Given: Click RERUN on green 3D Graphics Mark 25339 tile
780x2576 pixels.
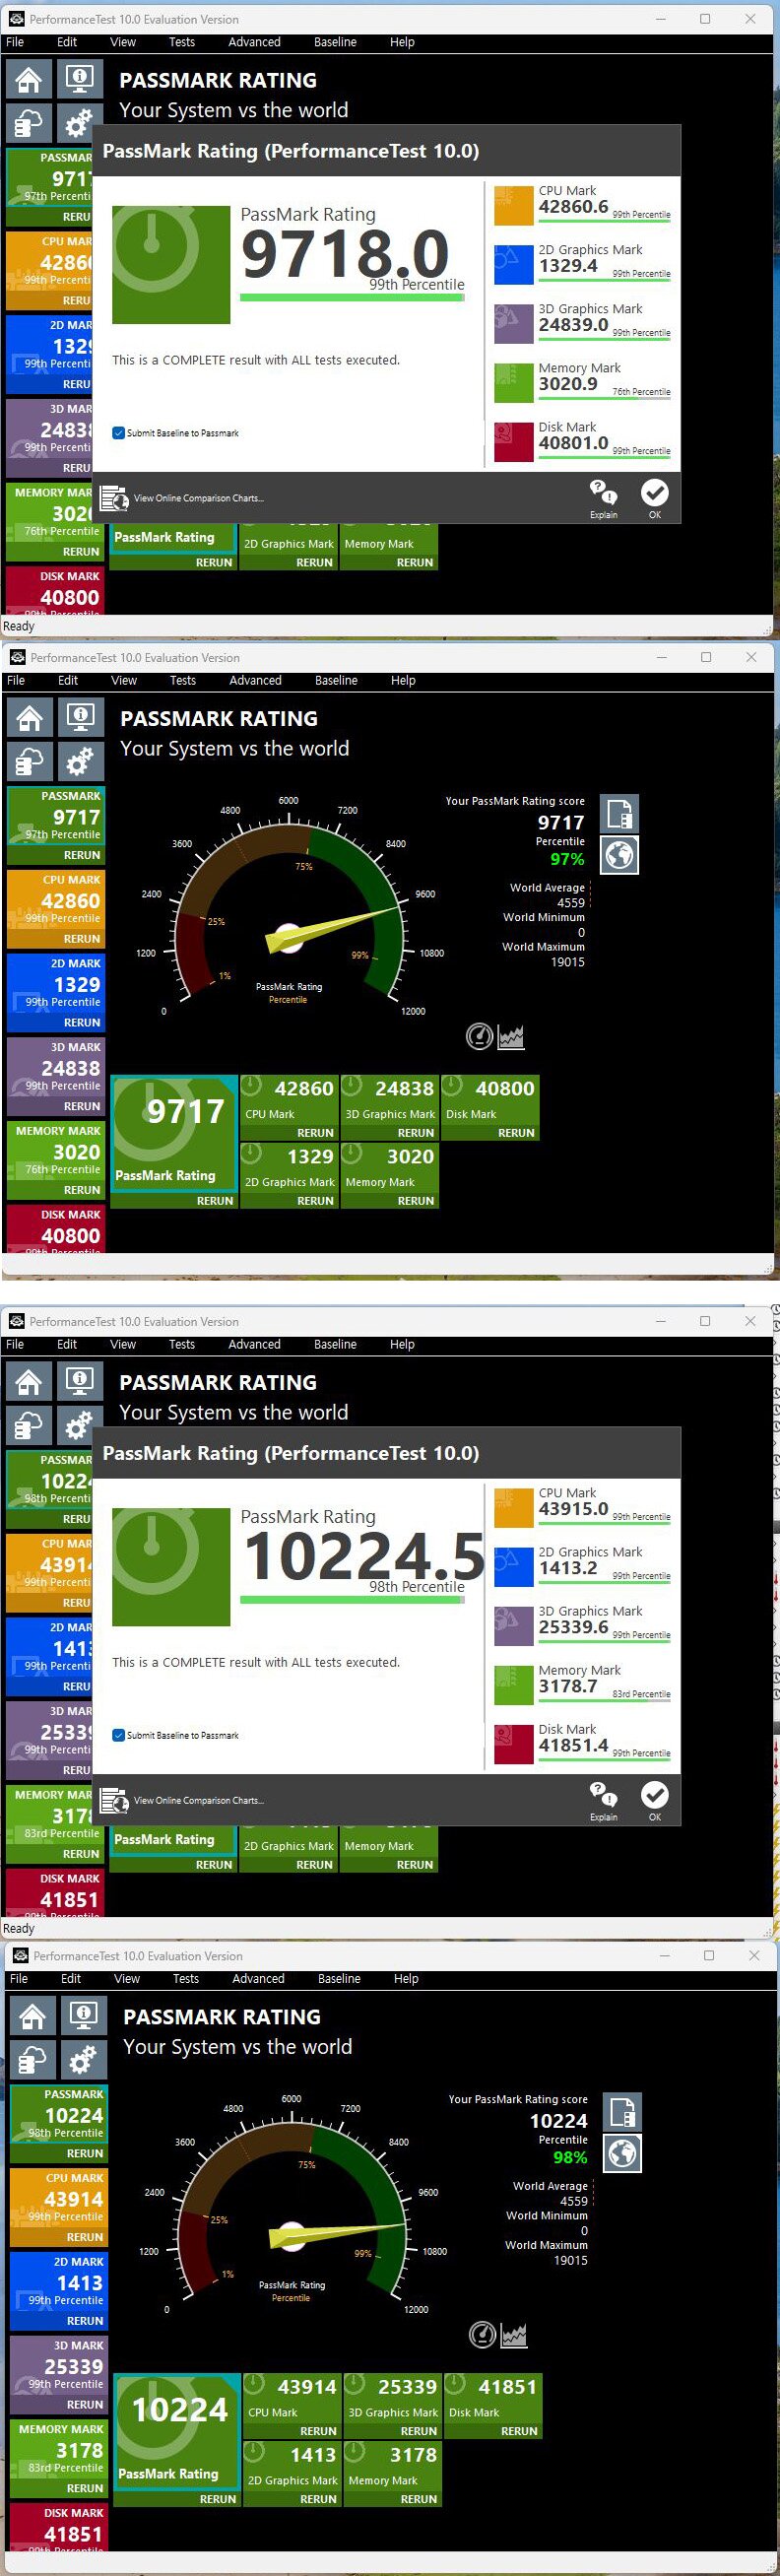Looking at the screenshot, I should [x=419, y=2431].
